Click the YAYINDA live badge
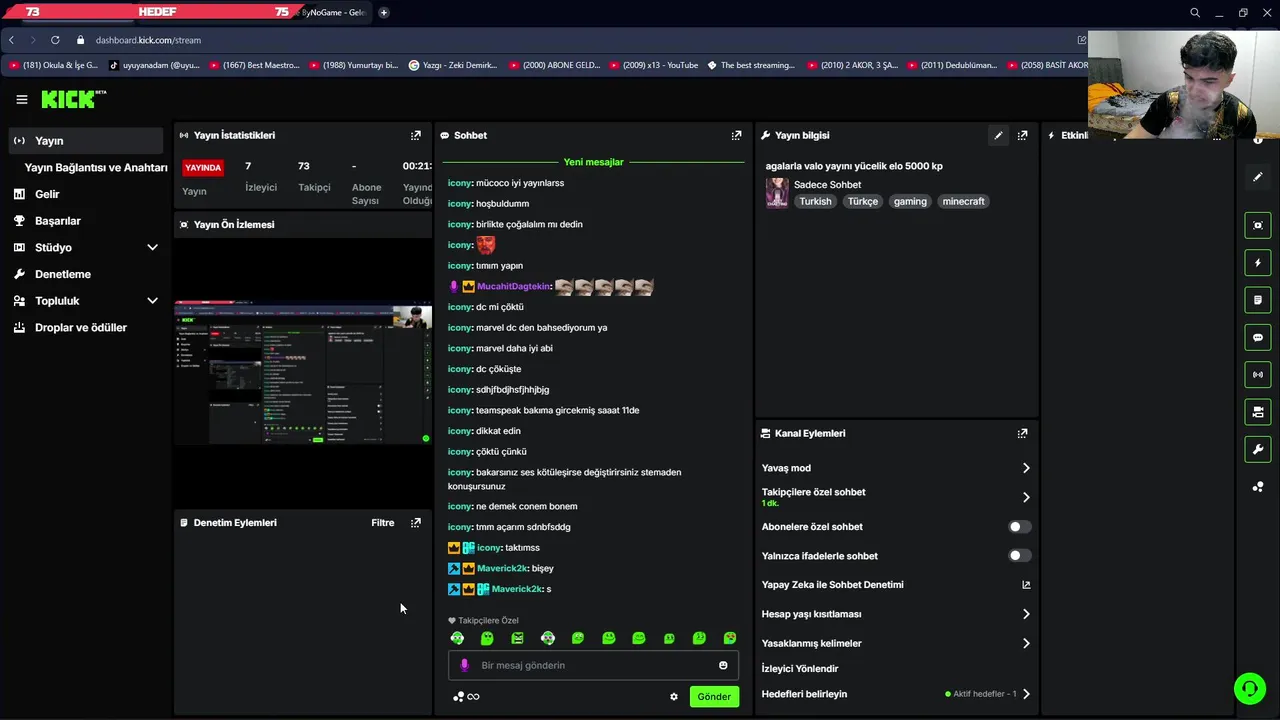 point(203,168)
